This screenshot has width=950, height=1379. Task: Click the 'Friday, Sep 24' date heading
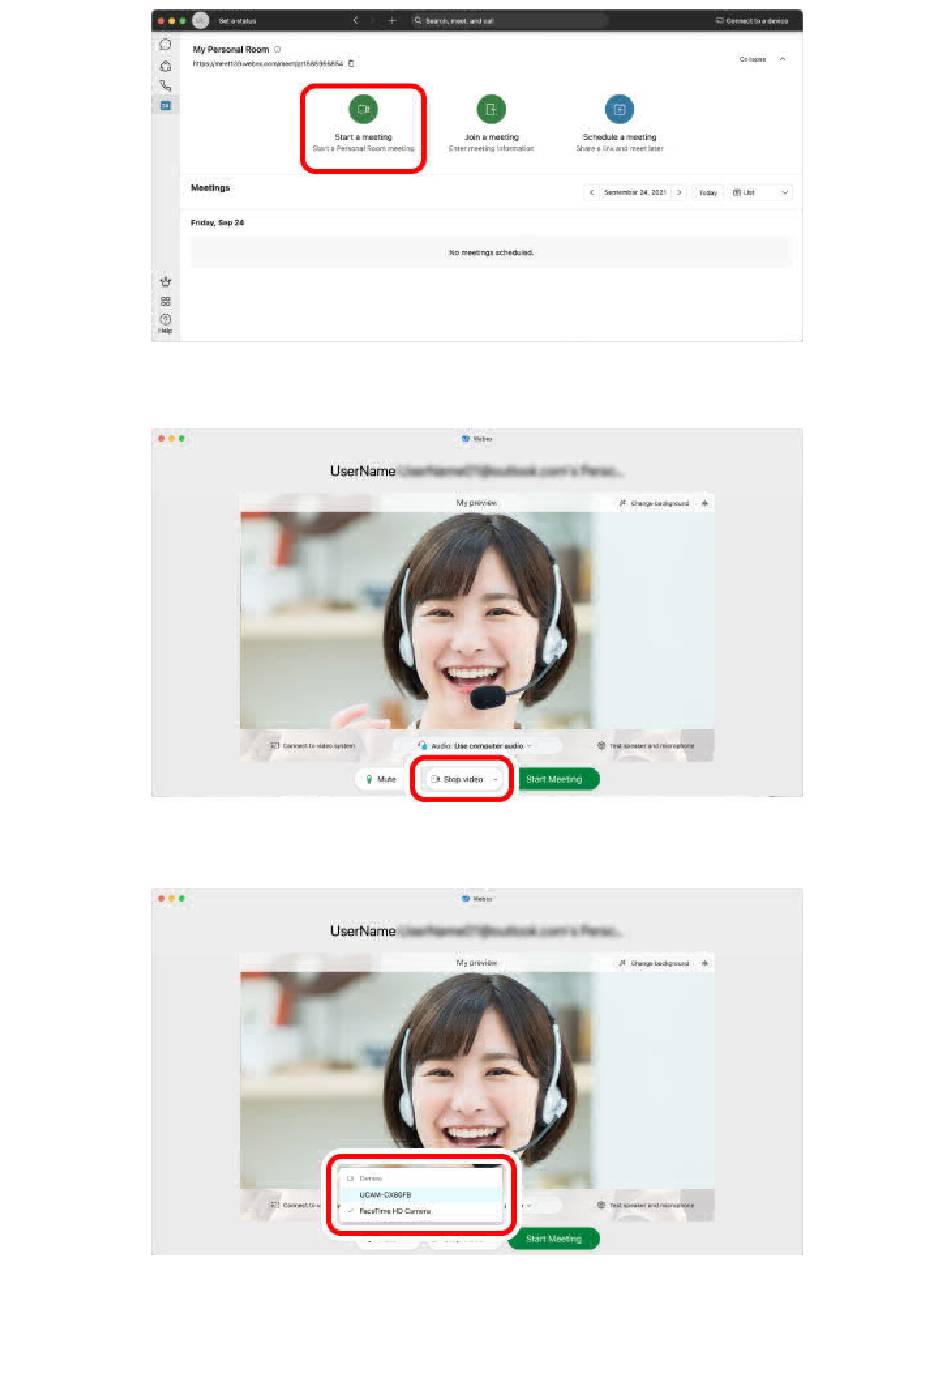pos(217,223)
